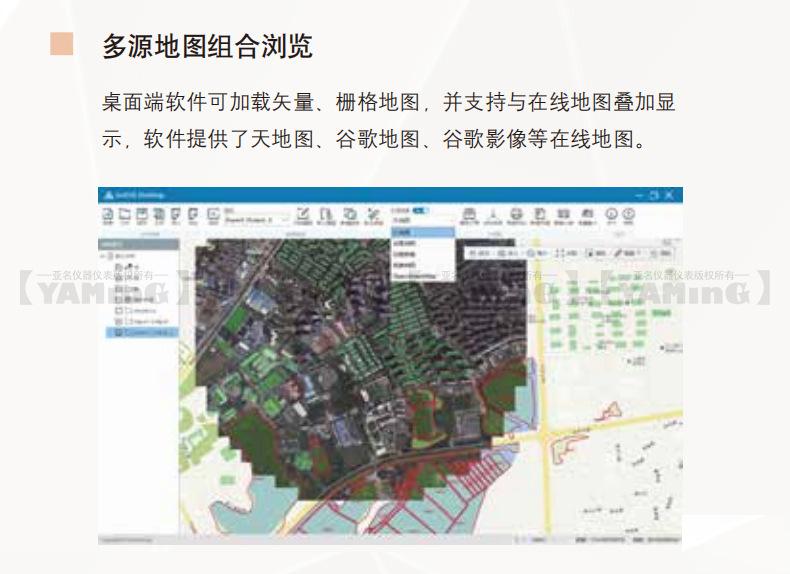Click the Open folder toolbar icon
Screen dimensions: 790x574
coord(125,214)
